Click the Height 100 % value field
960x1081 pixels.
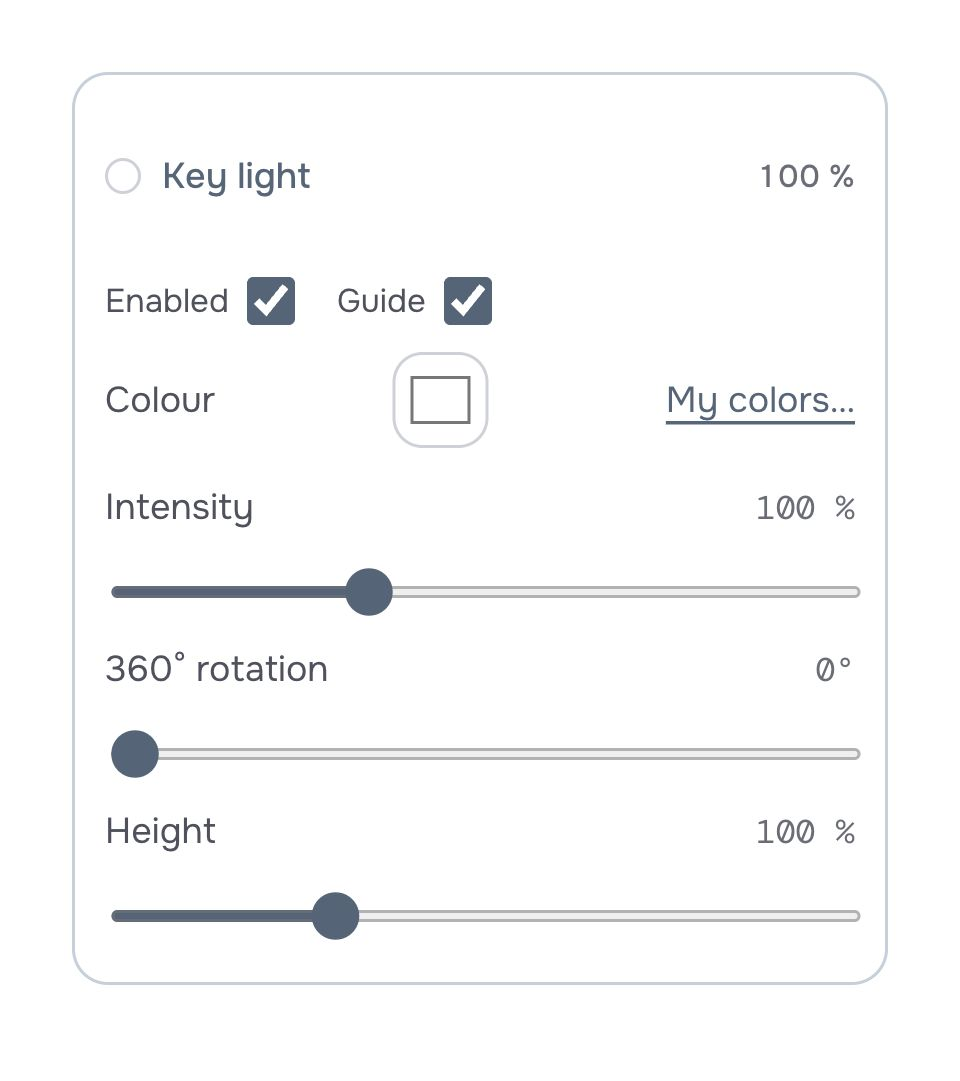pyautogui.click(x=806, y=831)
